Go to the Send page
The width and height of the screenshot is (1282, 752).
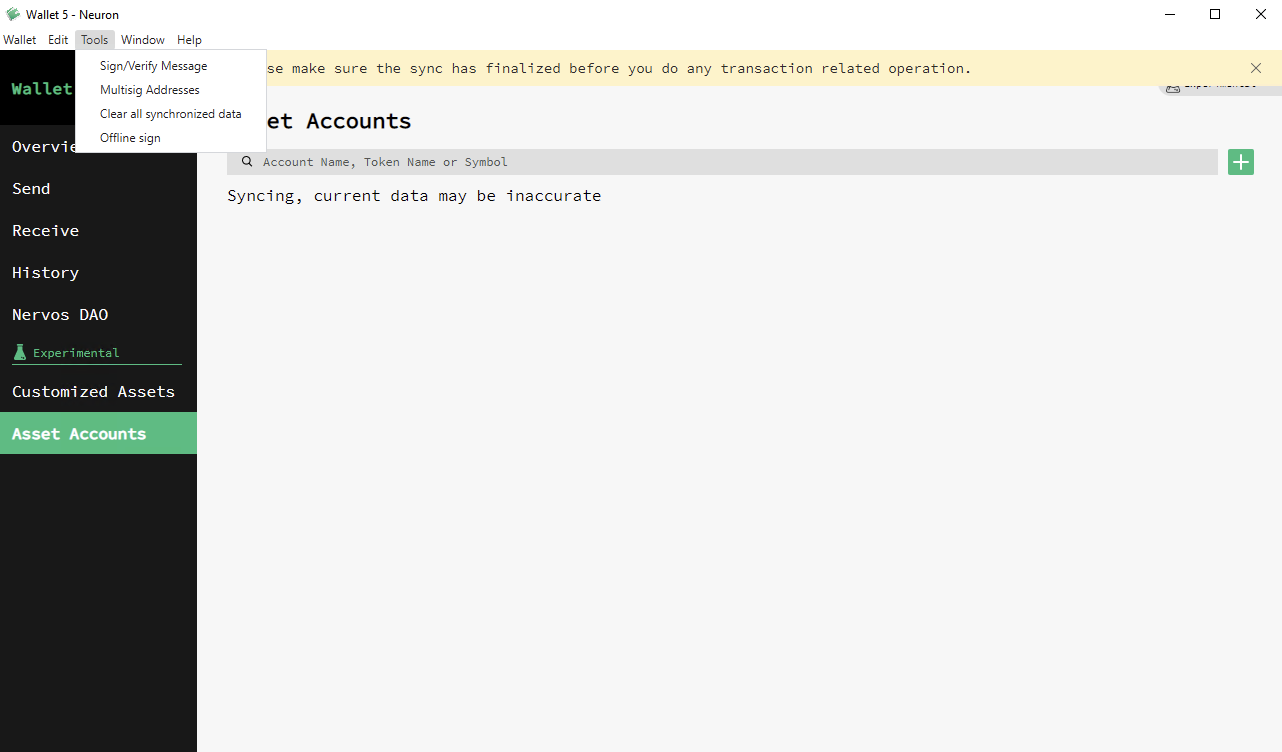[x=31, y=188]
